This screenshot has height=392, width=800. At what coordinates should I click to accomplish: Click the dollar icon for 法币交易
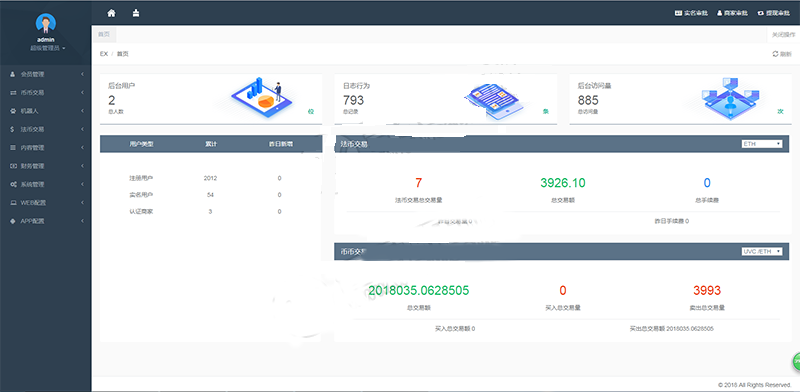[x=13, y=129]
